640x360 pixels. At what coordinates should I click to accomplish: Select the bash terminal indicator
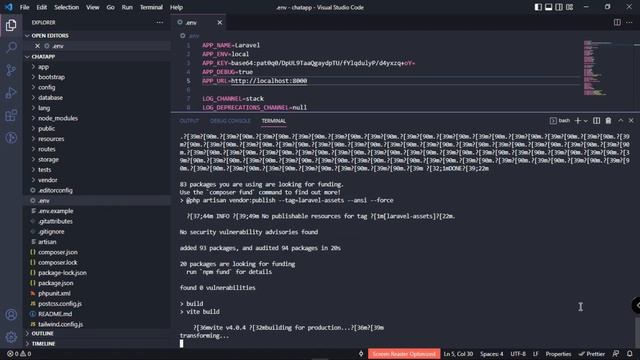(560, 121)
